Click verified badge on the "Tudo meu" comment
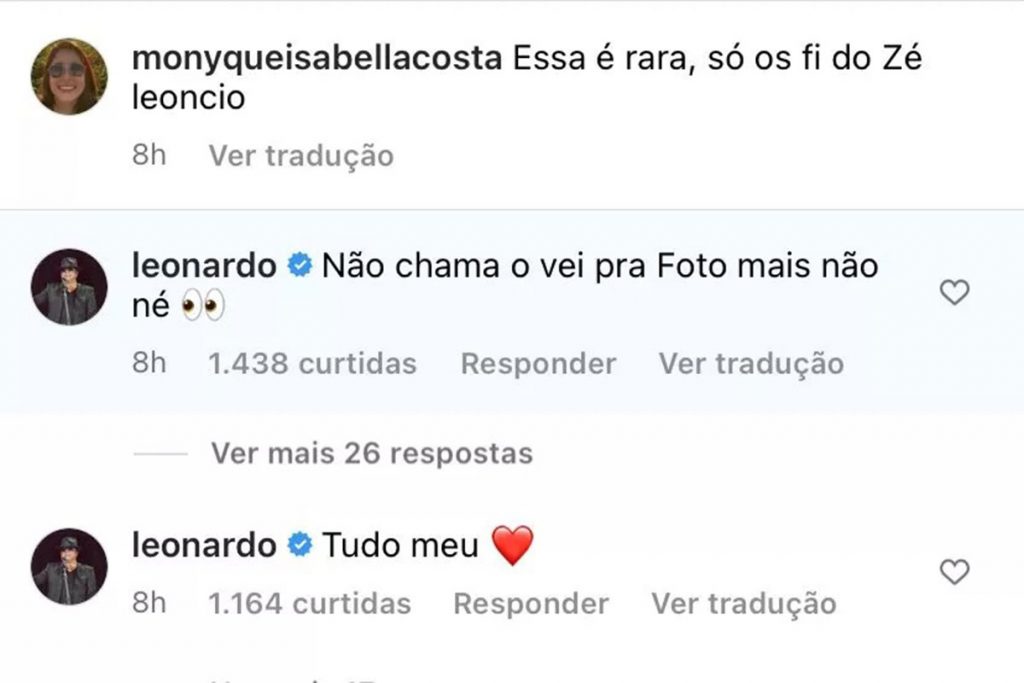 [298, 546]
